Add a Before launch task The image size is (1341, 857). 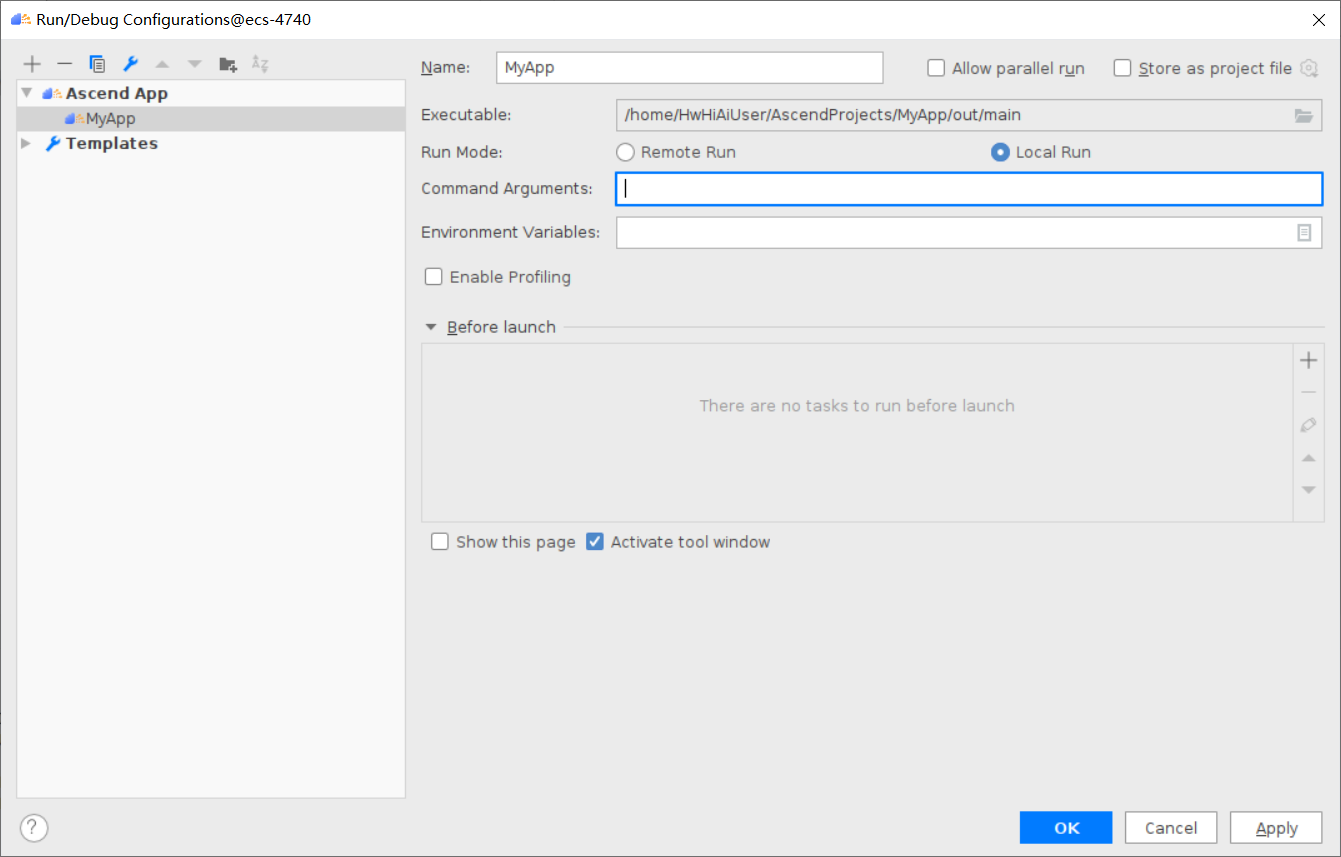pos(1308,361)
